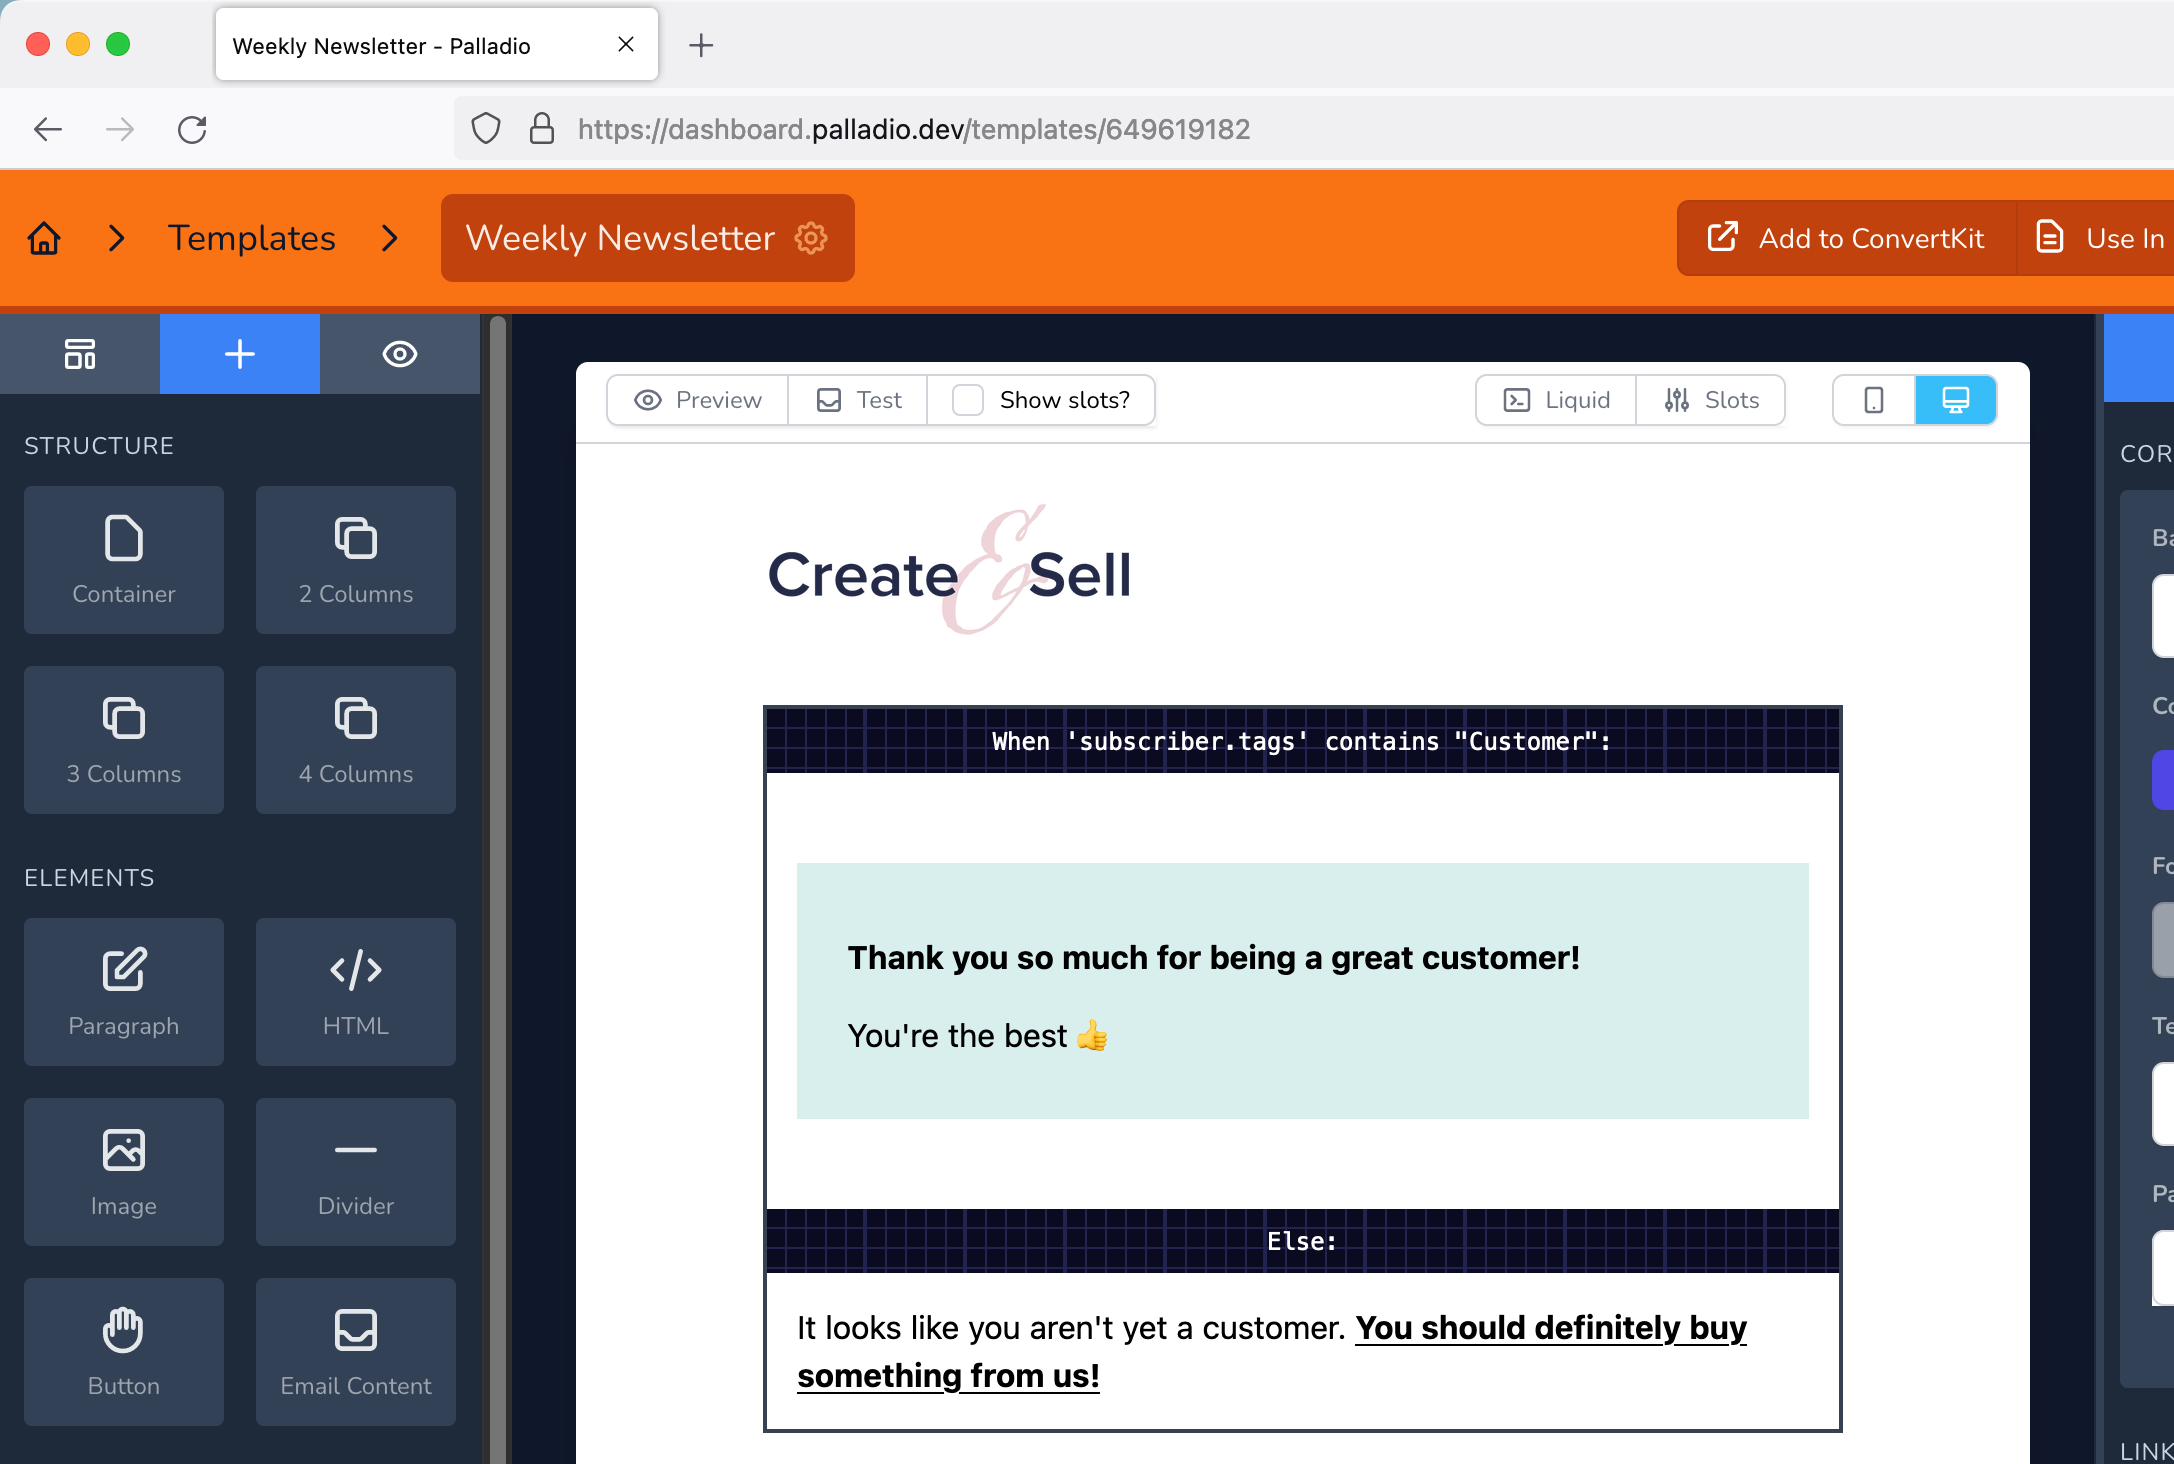
Task: Click Add to ConvertKit button
Action: pyautogui.click(x=1846, y=238)
